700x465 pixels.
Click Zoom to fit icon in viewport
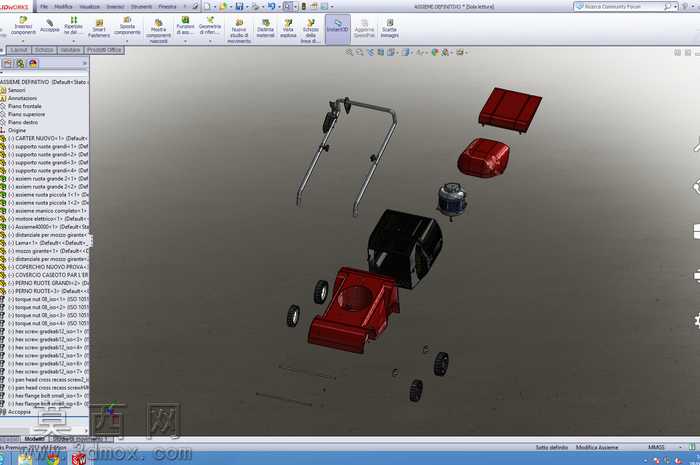[349, 52]
